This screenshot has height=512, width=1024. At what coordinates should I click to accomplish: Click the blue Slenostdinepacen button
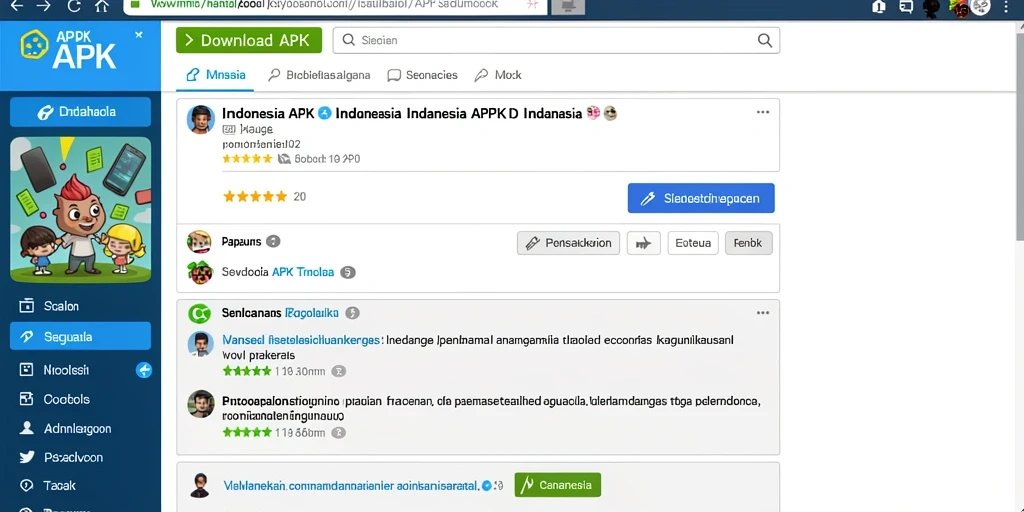pos(701,198)
